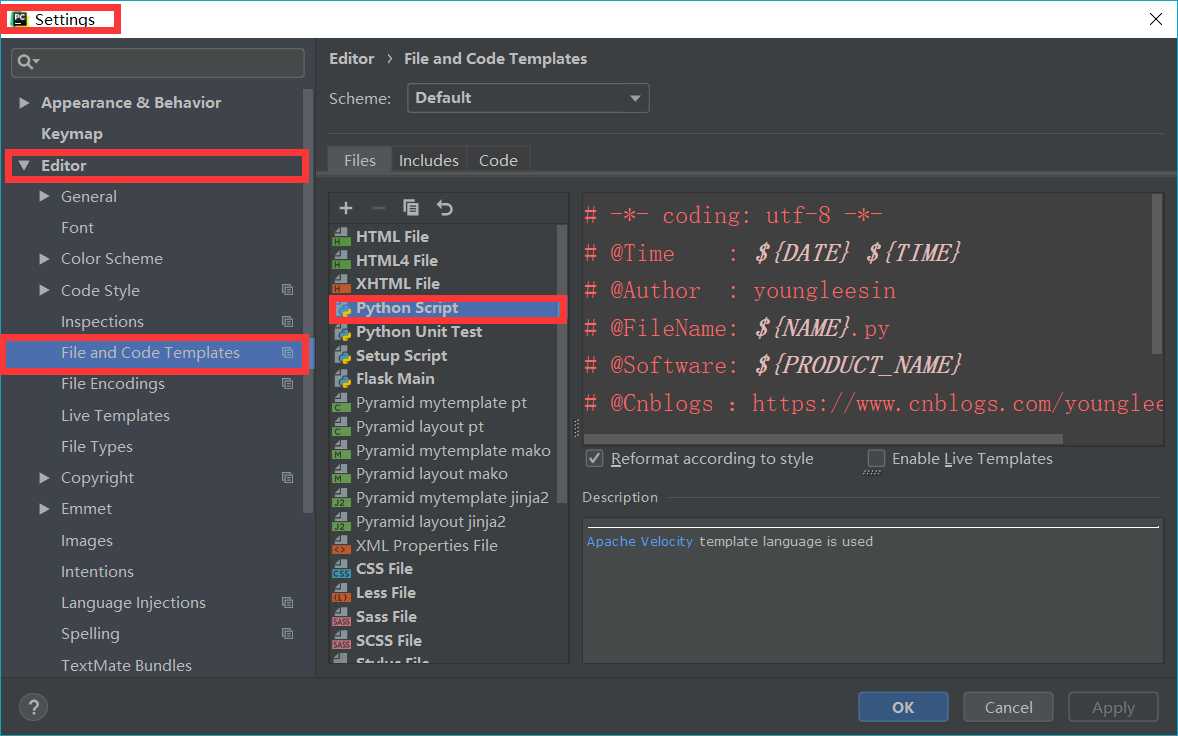1178x736 pixels.
Task: Open the Scheme Default dropdown
Action: pyautogui.click(x=528, y=98)
